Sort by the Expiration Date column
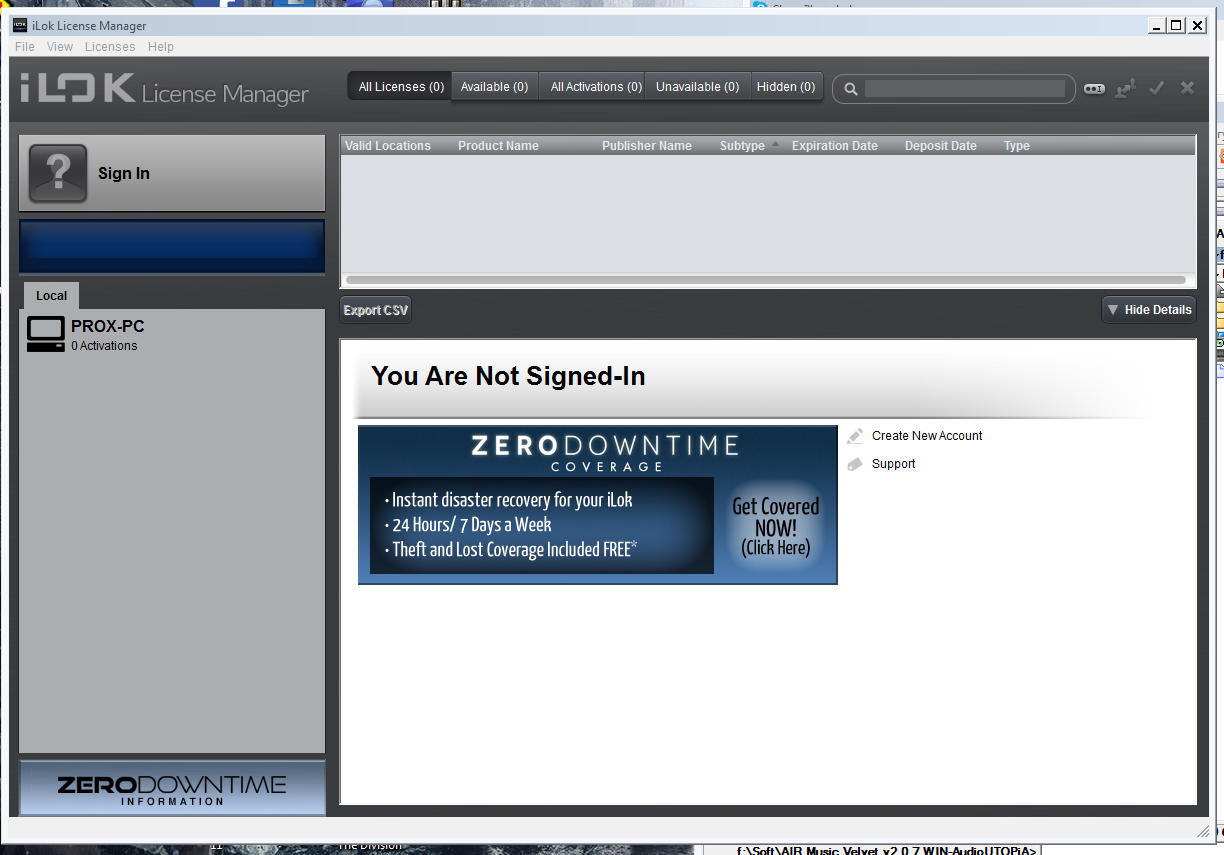 [835, 146]
